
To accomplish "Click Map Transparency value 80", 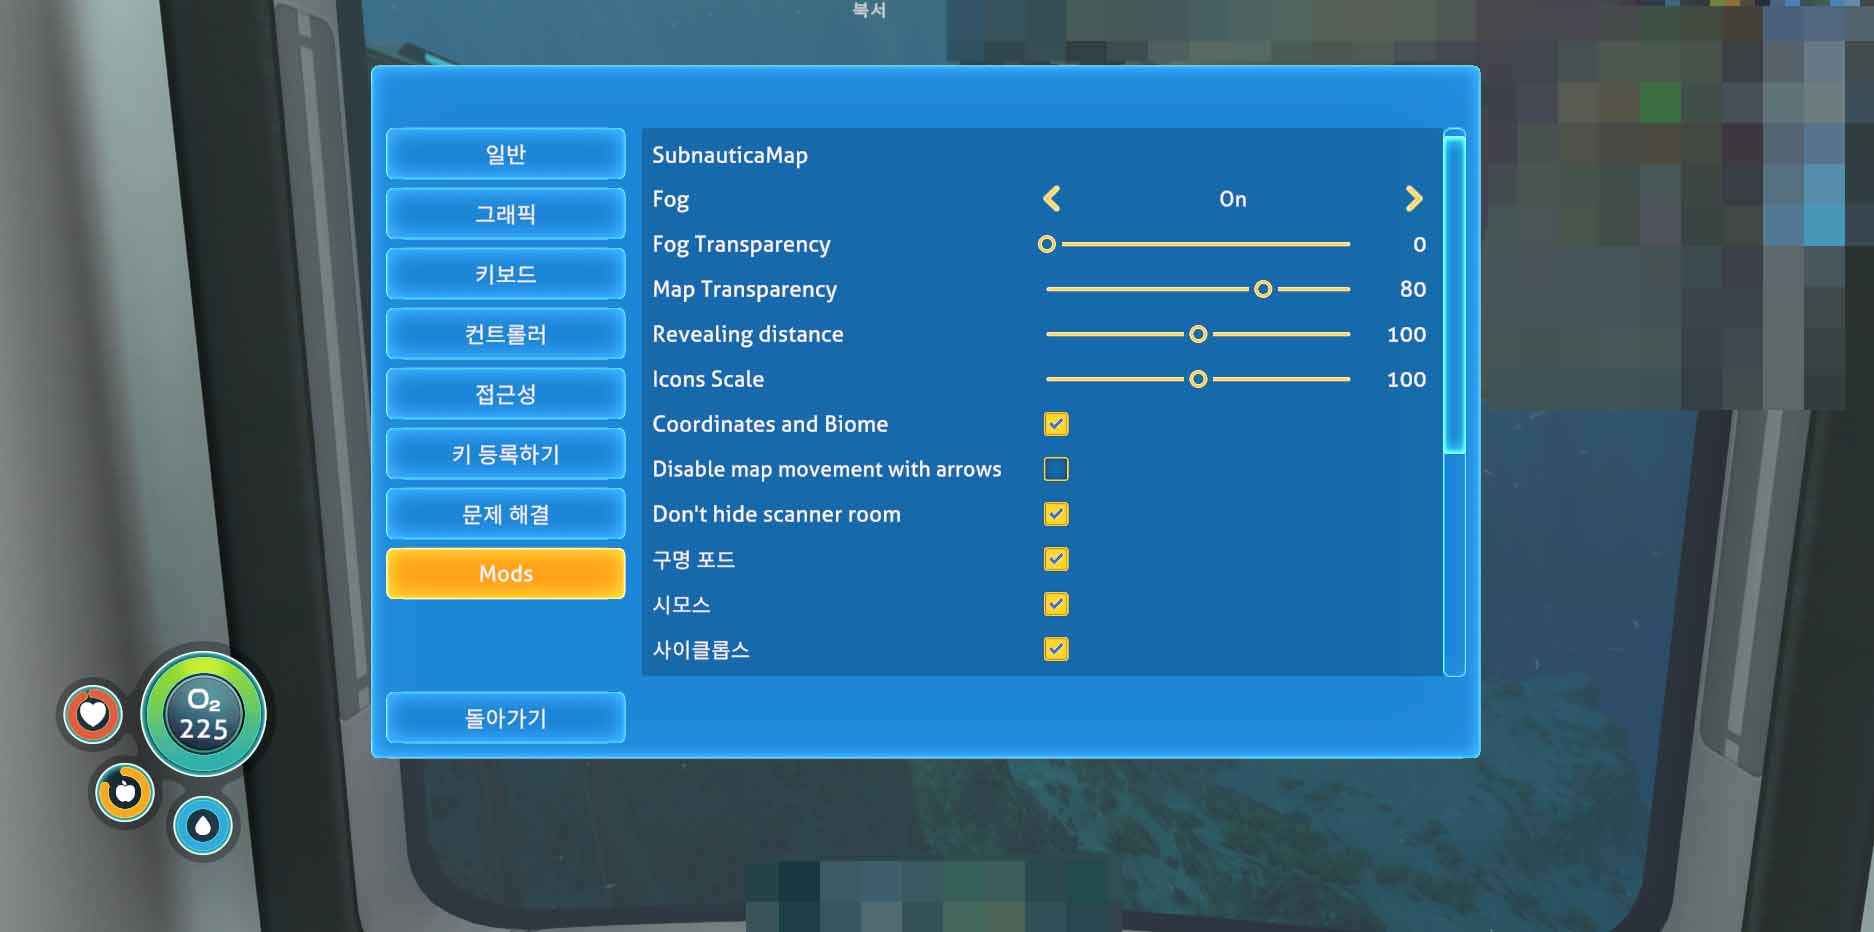I will (1413, 289).
